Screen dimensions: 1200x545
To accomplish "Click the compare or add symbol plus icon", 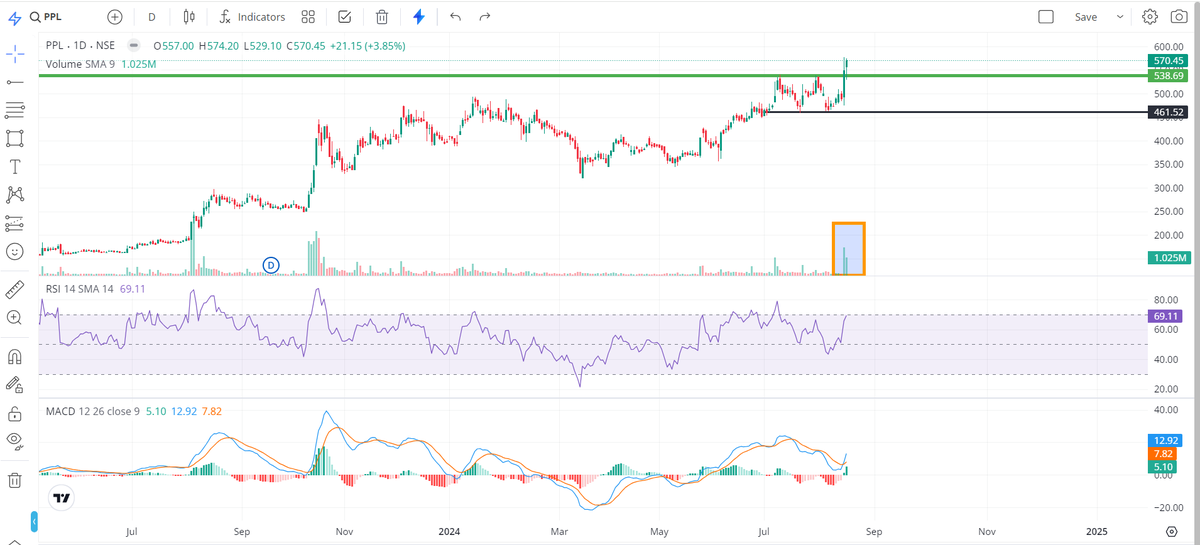I will (114, 17).
